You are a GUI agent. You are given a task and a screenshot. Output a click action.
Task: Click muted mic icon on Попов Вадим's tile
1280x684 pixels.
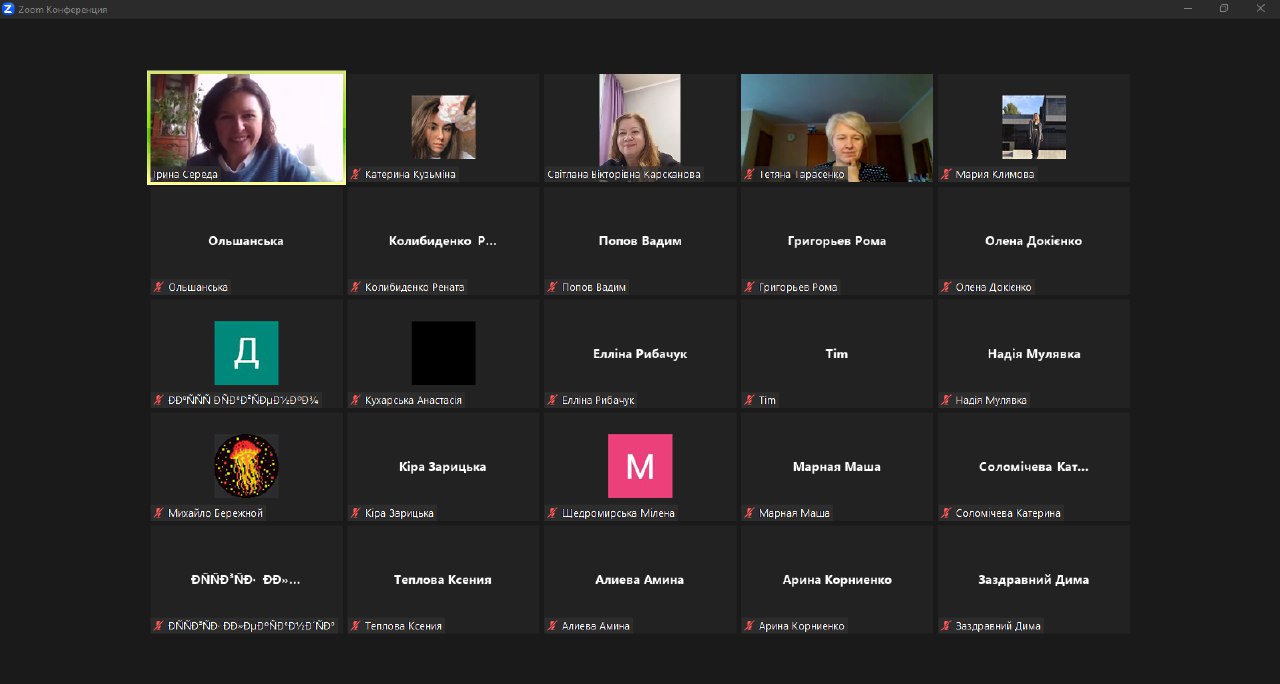pos(552,287)
